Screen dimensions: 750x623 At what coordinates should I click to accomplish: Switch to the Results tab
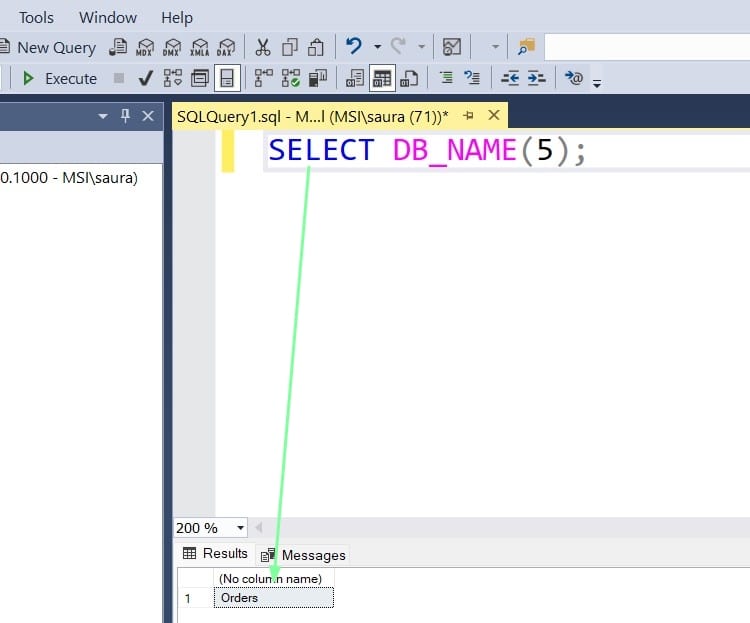click(x=215, y=554)
